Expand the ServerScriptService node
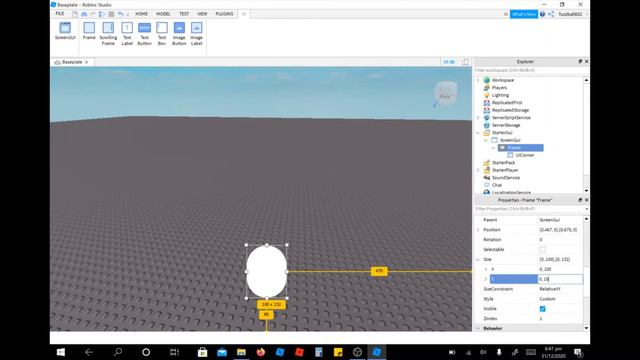The image size is (640, 360). click(x=478, y=118)
